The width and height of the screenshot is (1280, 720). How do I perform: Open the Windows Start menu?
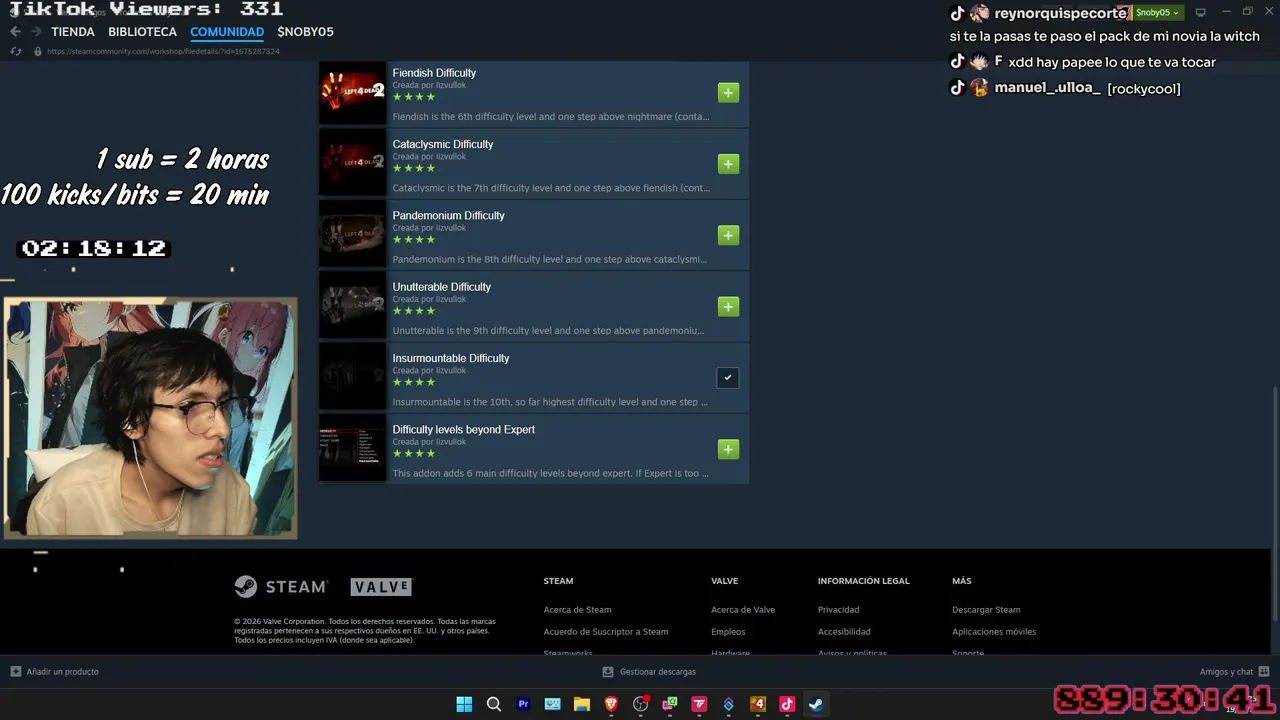tap(464, 704)
